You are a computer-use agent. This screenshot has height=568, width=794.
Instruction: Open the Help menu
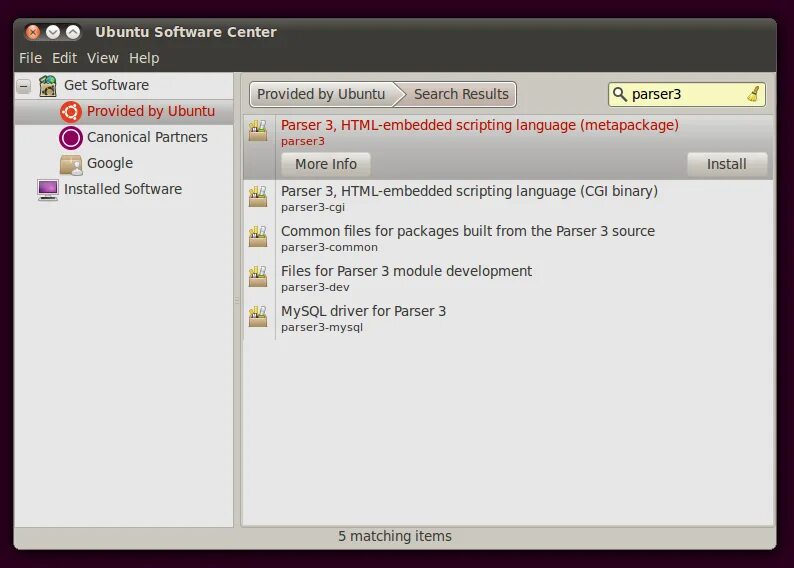click(144, 58)
